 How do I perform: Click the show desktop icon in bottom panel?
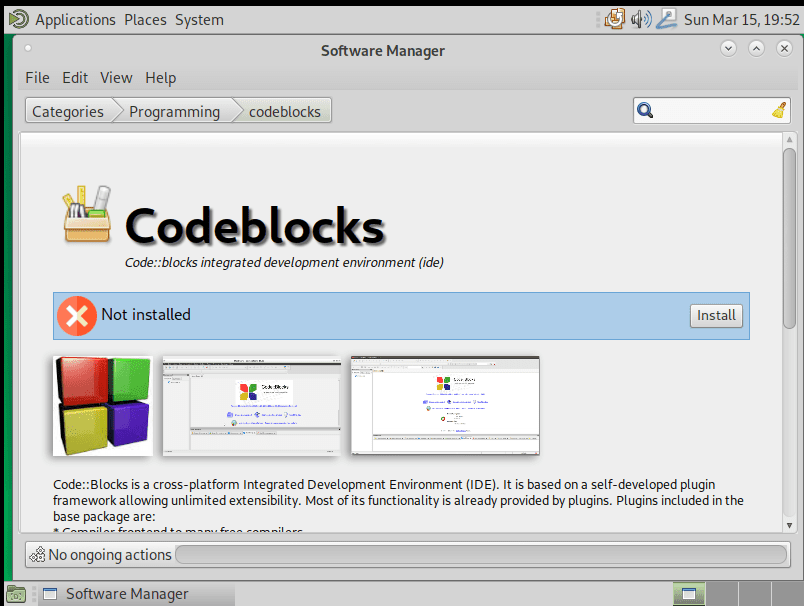coord(15,594)
